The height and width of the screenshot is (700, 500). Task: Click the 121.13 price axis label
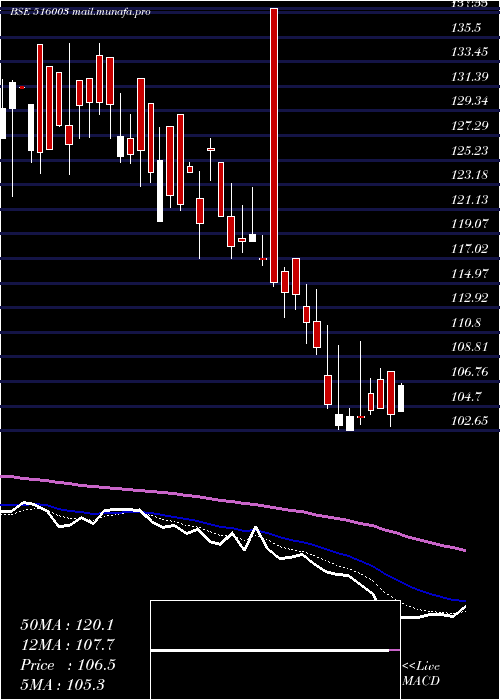click(x=469, y=200)
